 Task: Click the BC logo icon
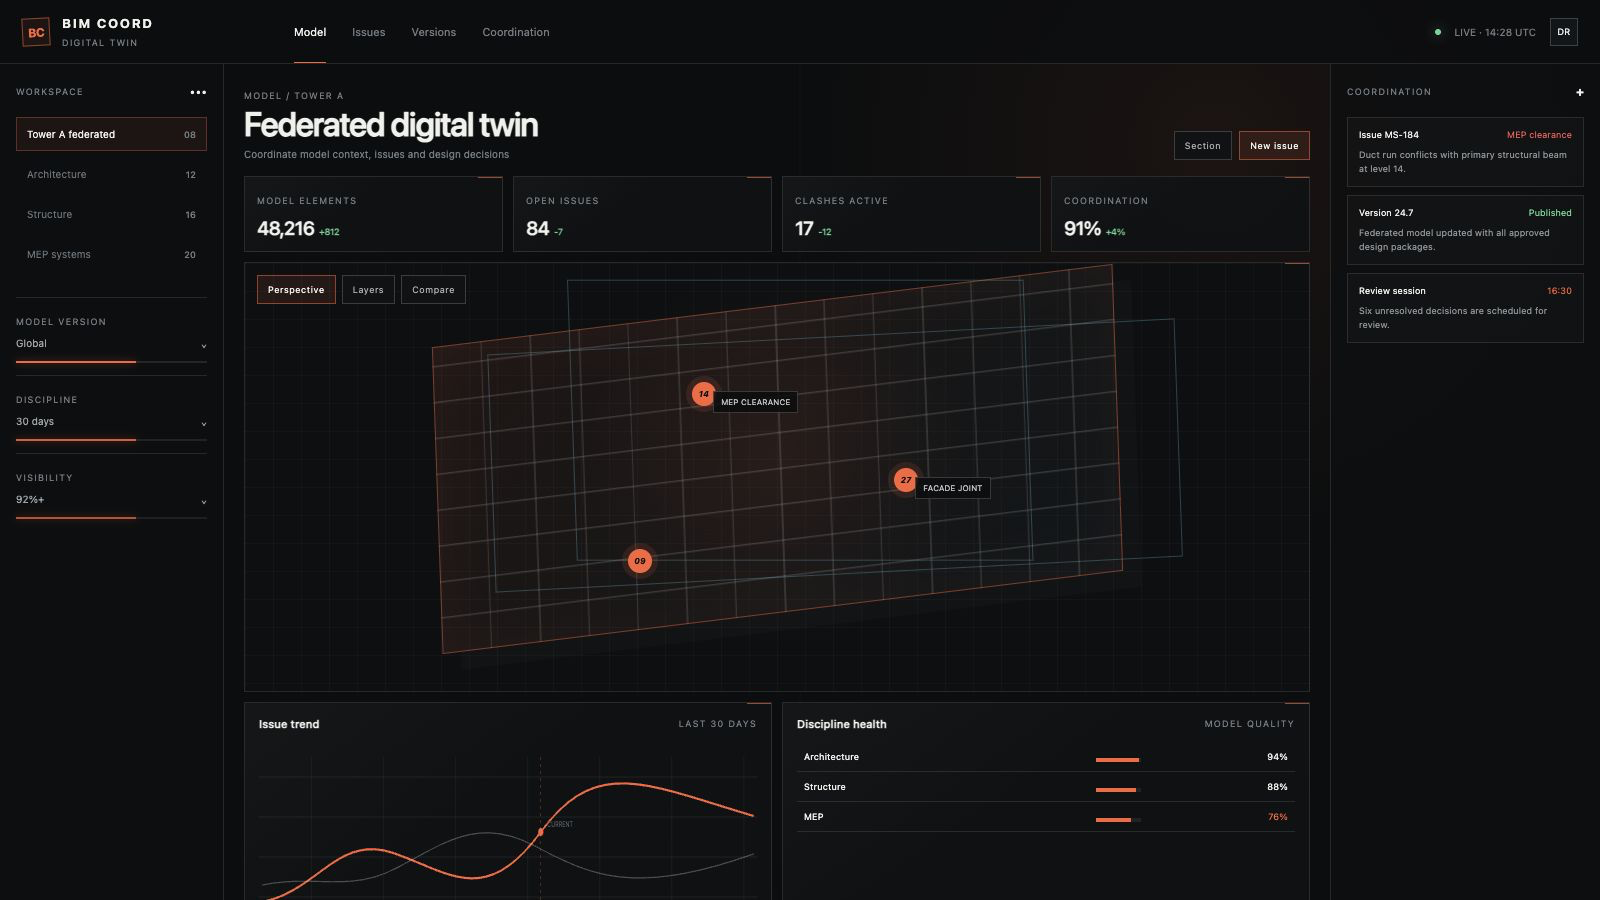coord(36,32)
